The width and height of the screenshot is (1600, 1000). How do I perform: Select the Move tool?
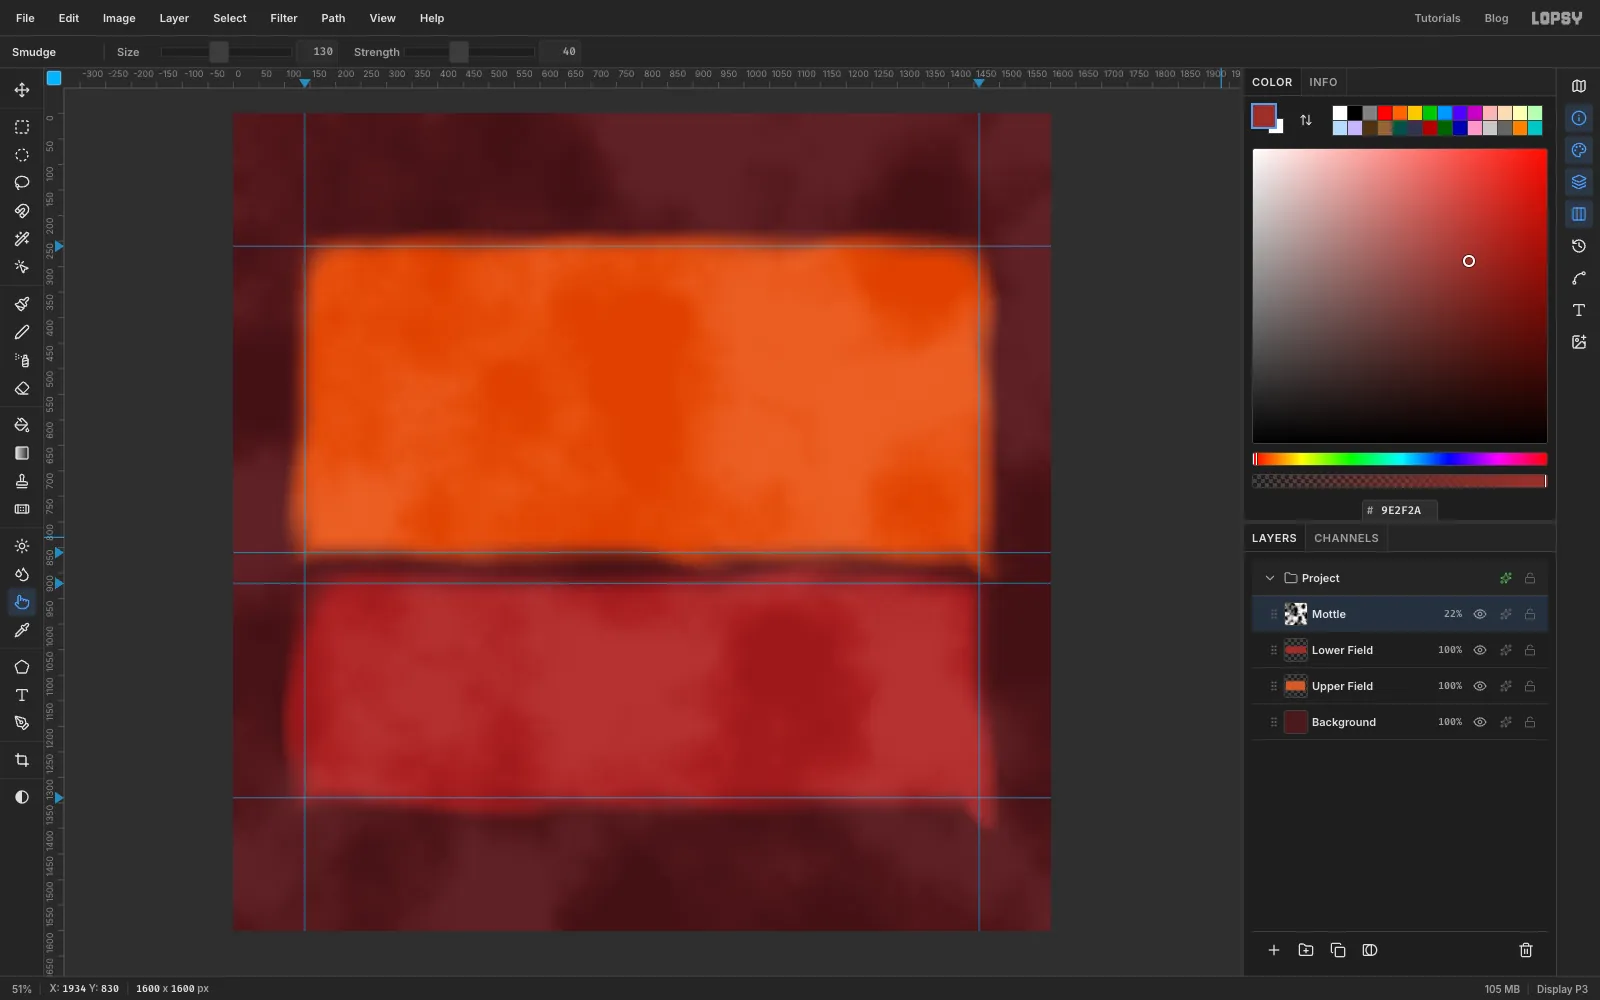pos(22,90)
